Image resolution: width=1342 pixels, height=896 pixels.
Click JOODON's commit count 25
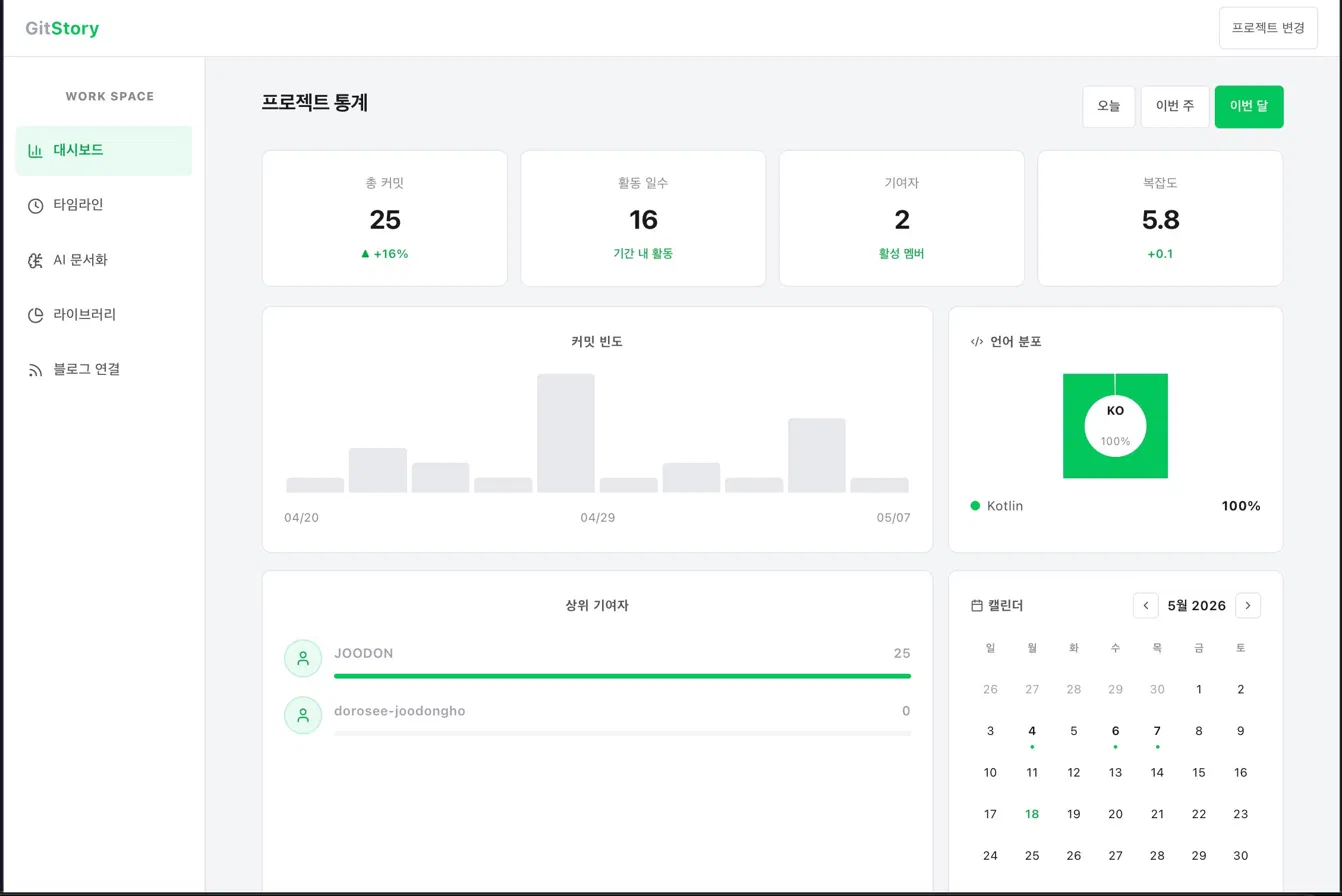coord(902,653)
